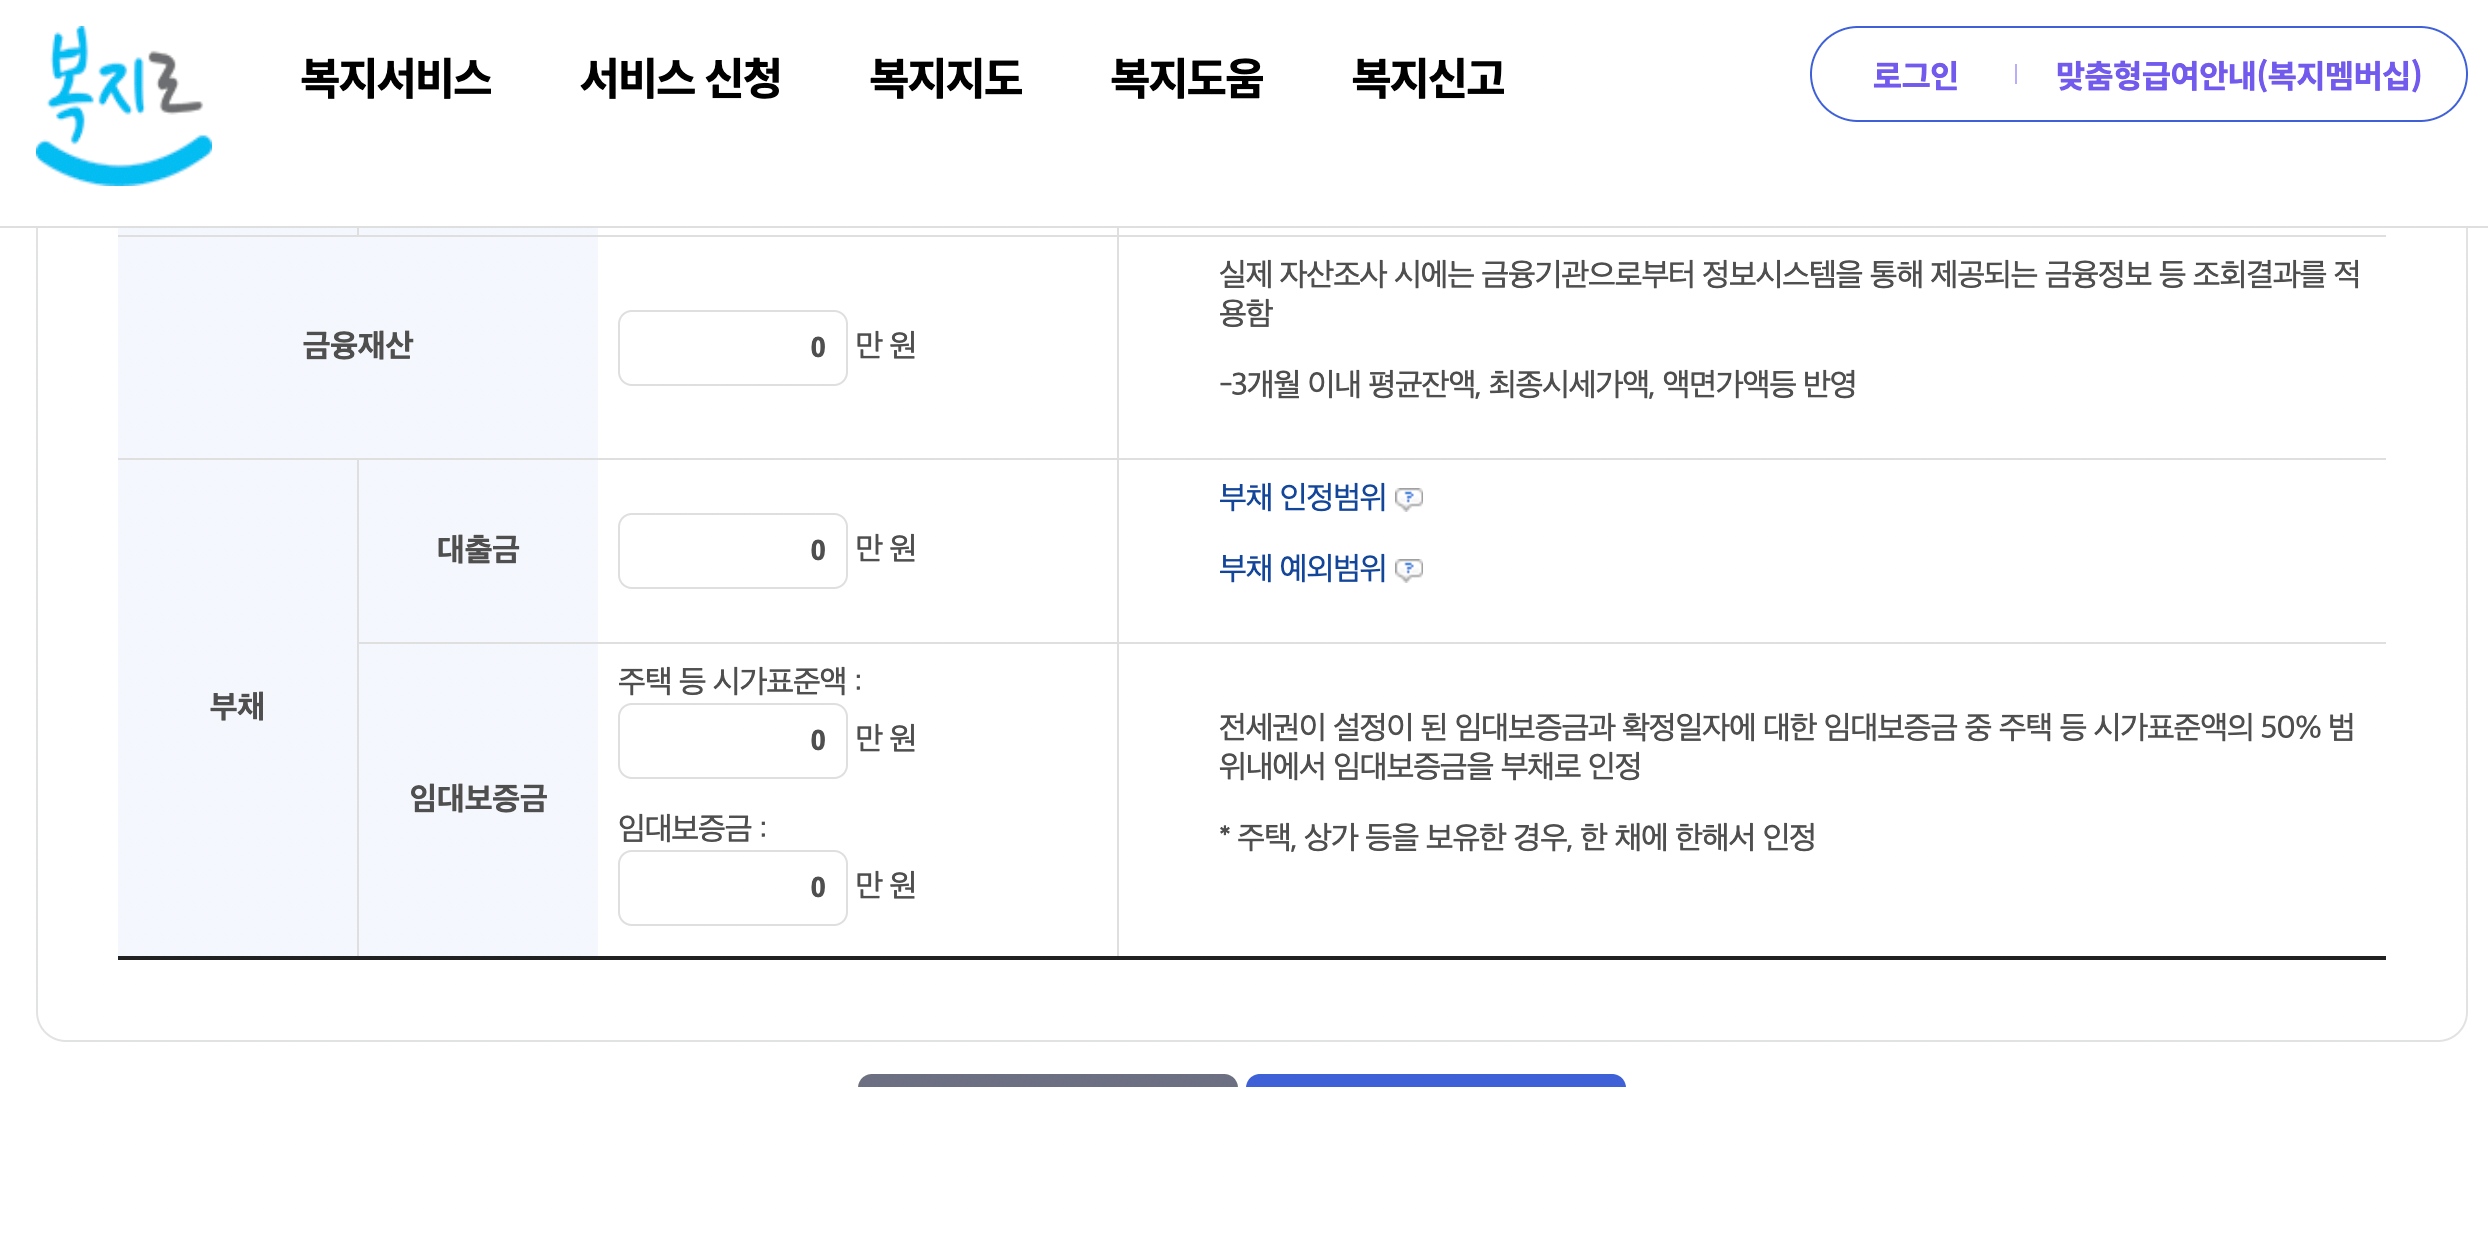The height and width of the screenshot is (1242, 2488).
Task: Open 맞춤형급여안내(복지멤버십) link
Action: point(2238,75)
